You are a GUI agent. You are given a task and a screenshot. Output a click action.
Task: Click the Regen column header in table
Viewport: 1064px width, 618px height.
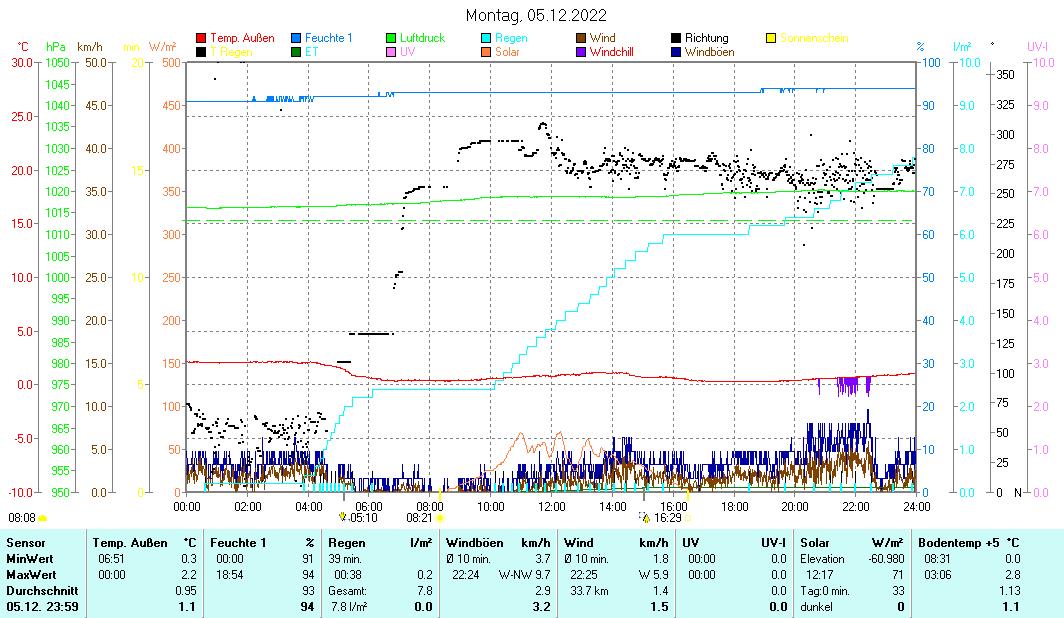[347, 543]
